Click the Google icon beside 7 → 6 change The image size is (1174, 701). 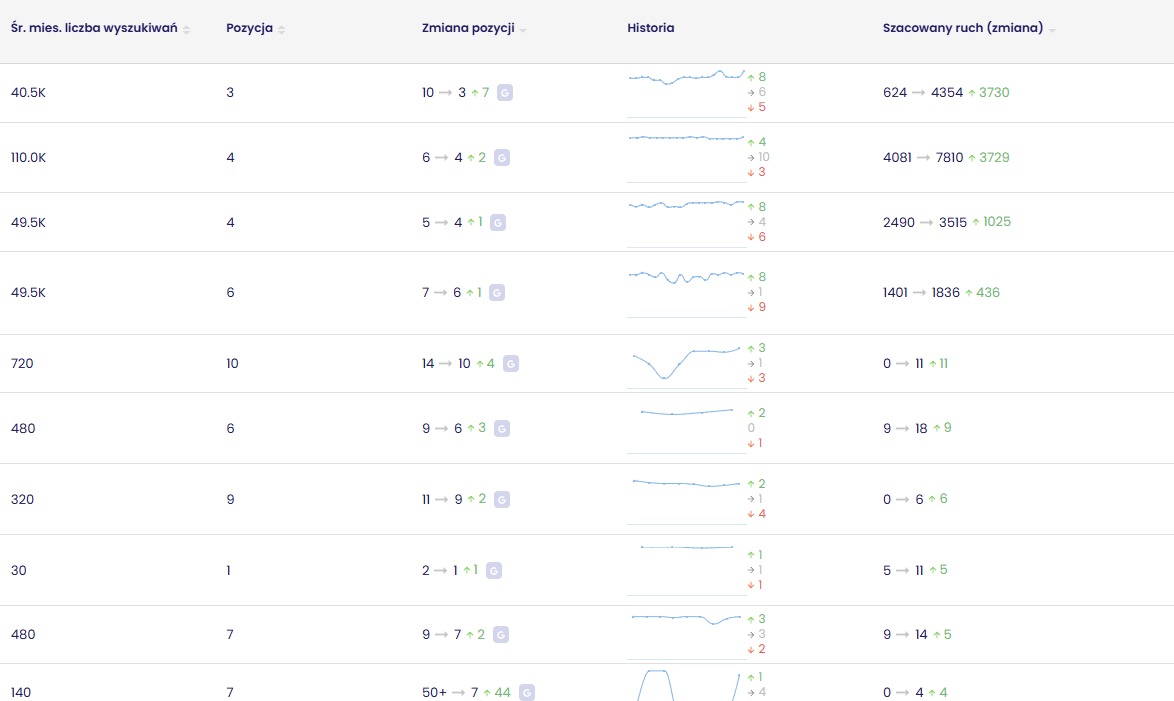point(497,293)
